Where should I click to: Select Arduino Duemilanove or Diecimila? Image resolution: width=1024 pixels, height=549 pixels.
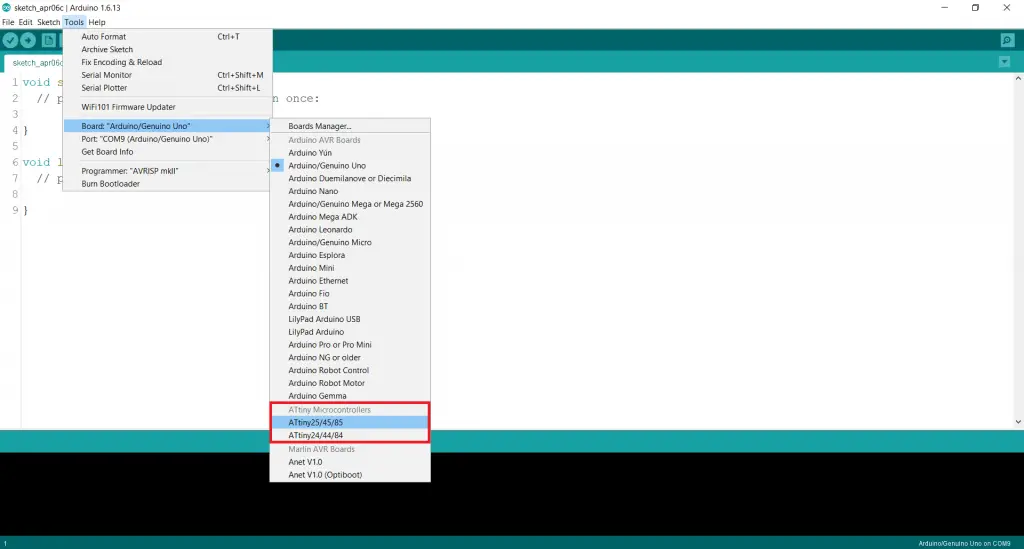click(350, 178)
